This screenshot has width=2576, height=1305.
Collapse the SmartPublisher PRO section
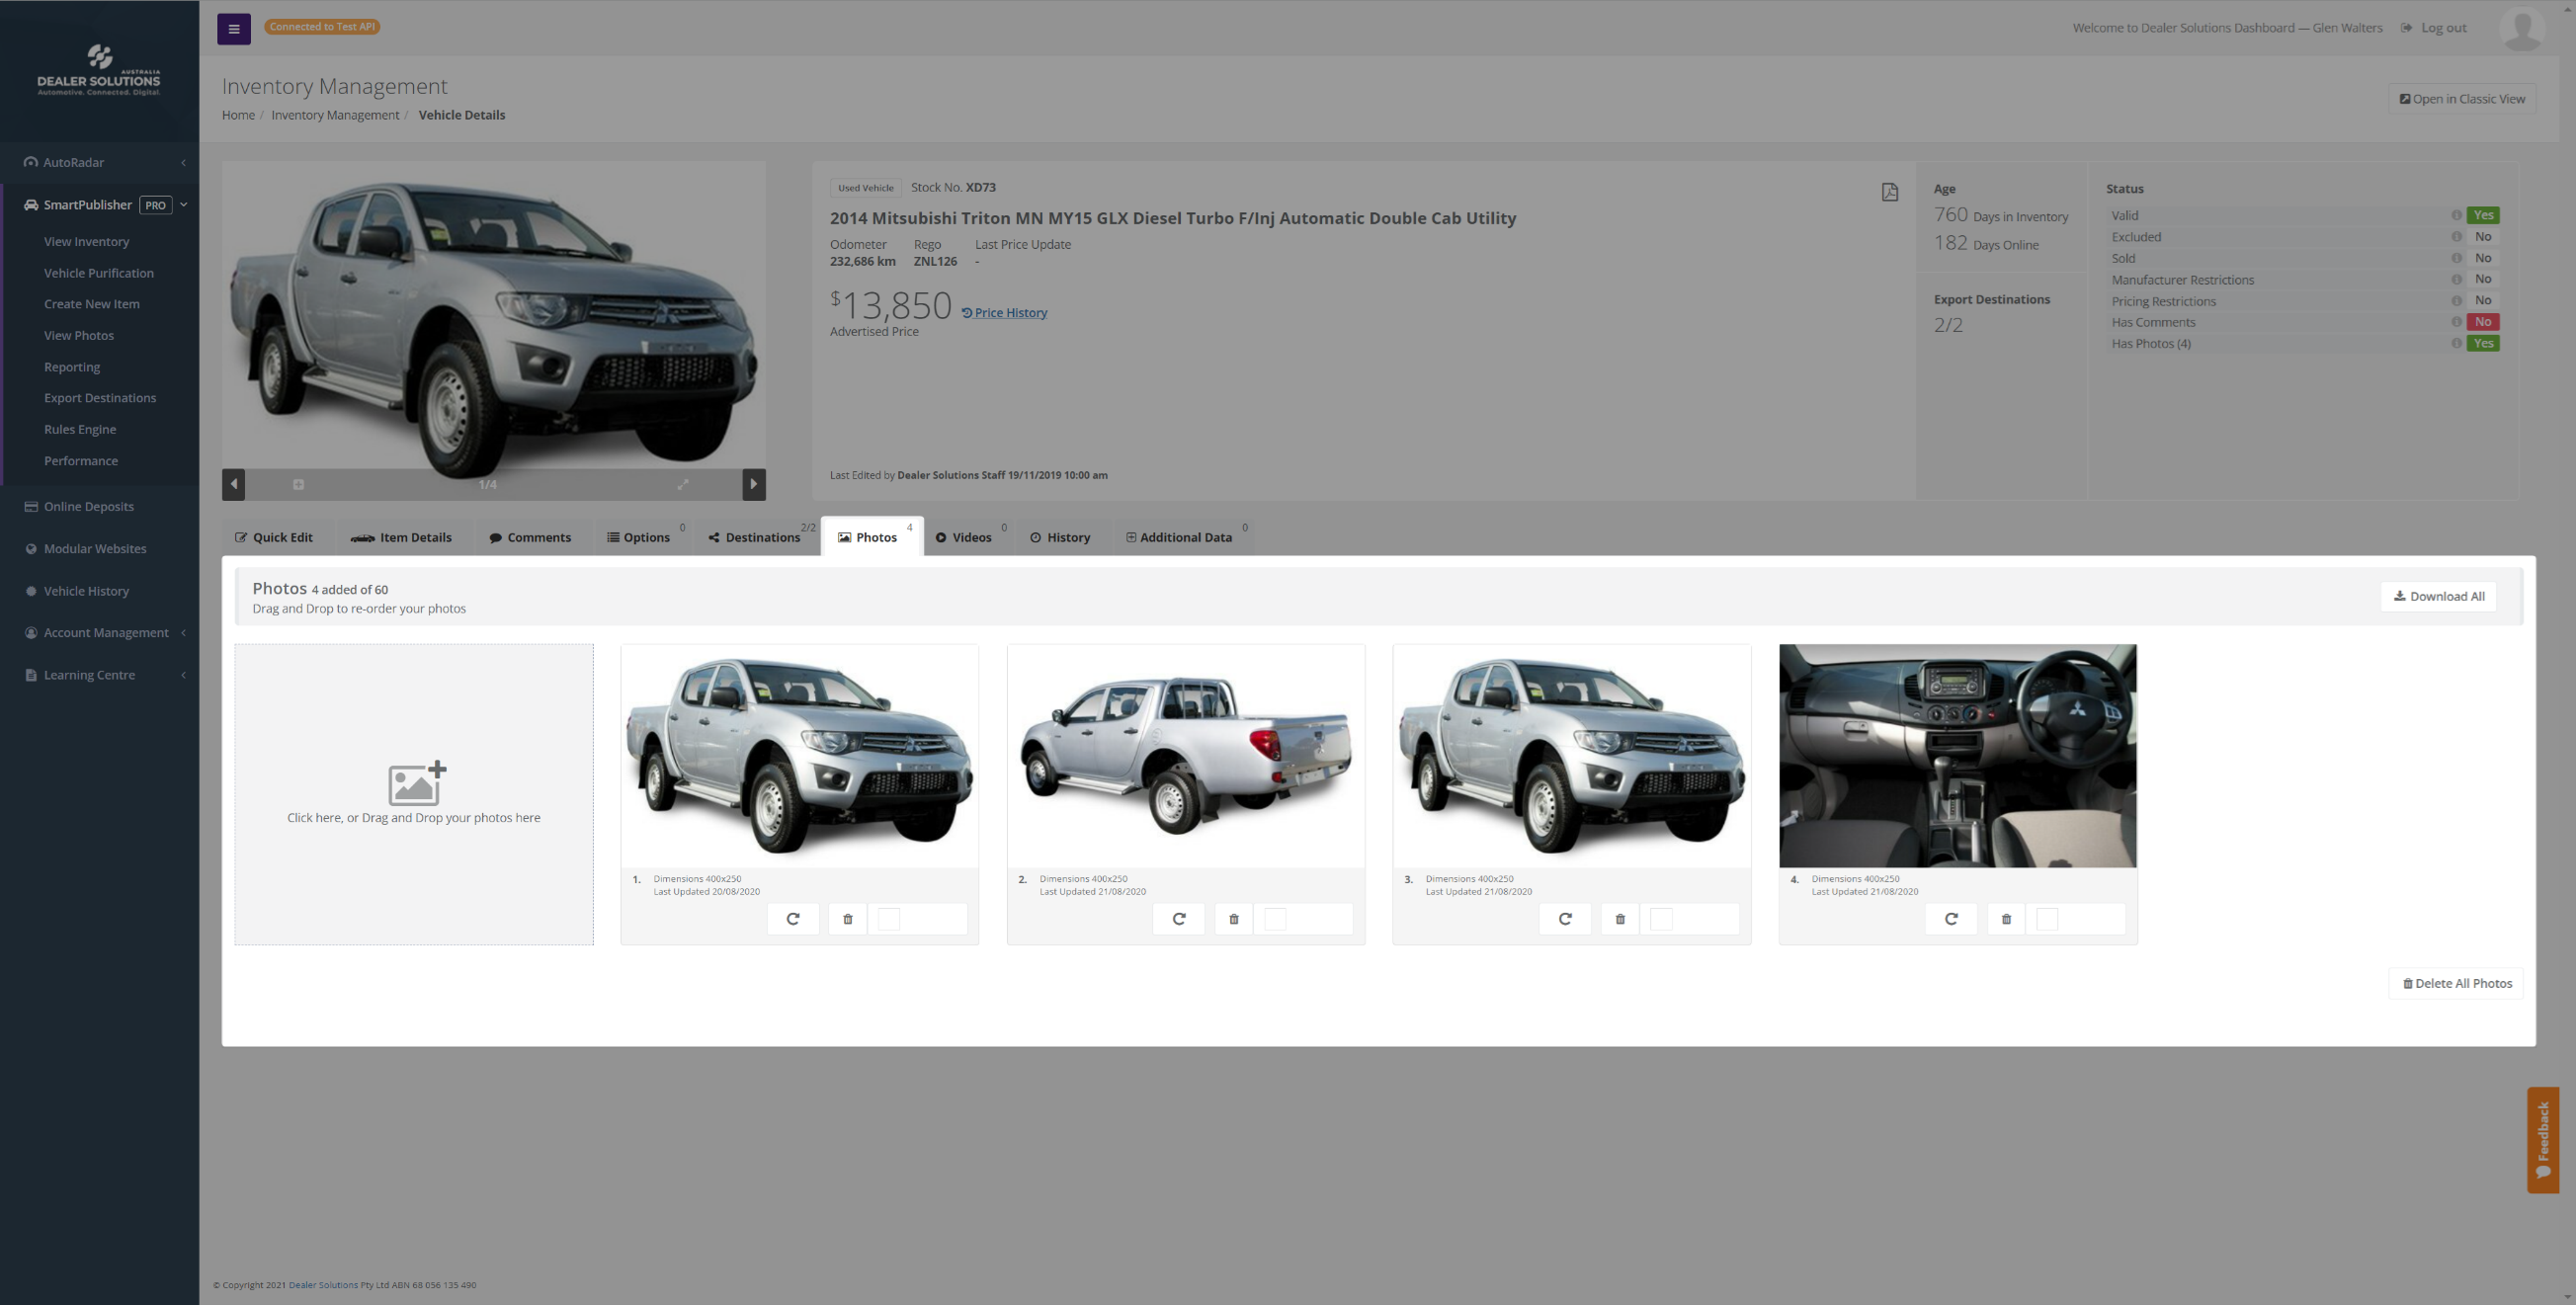pyautogui.click(x=100, y=205)
